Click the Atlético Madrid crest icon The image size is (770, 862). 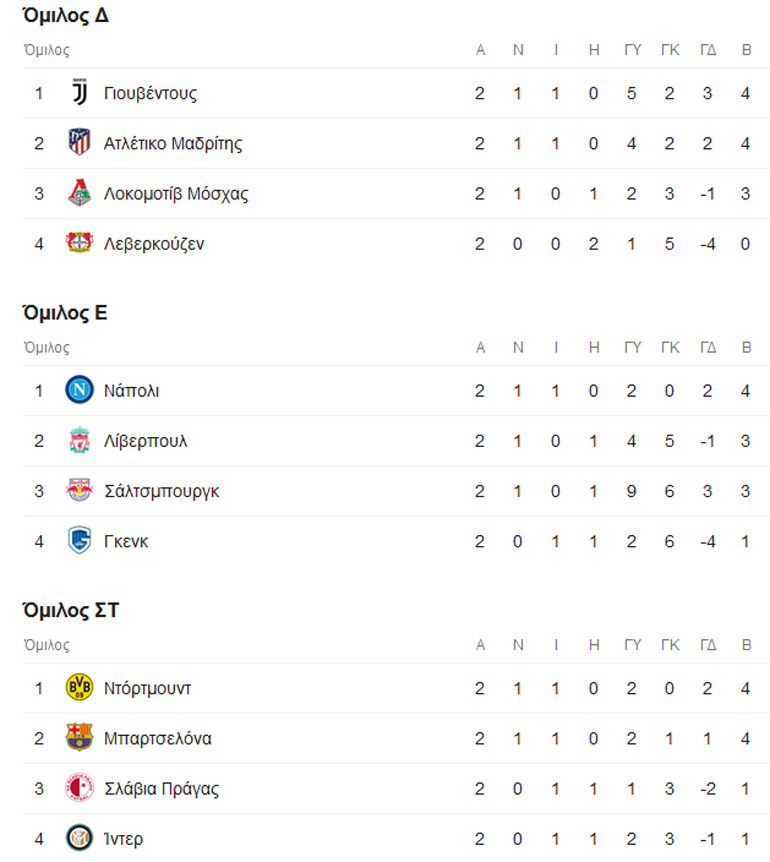79,143
